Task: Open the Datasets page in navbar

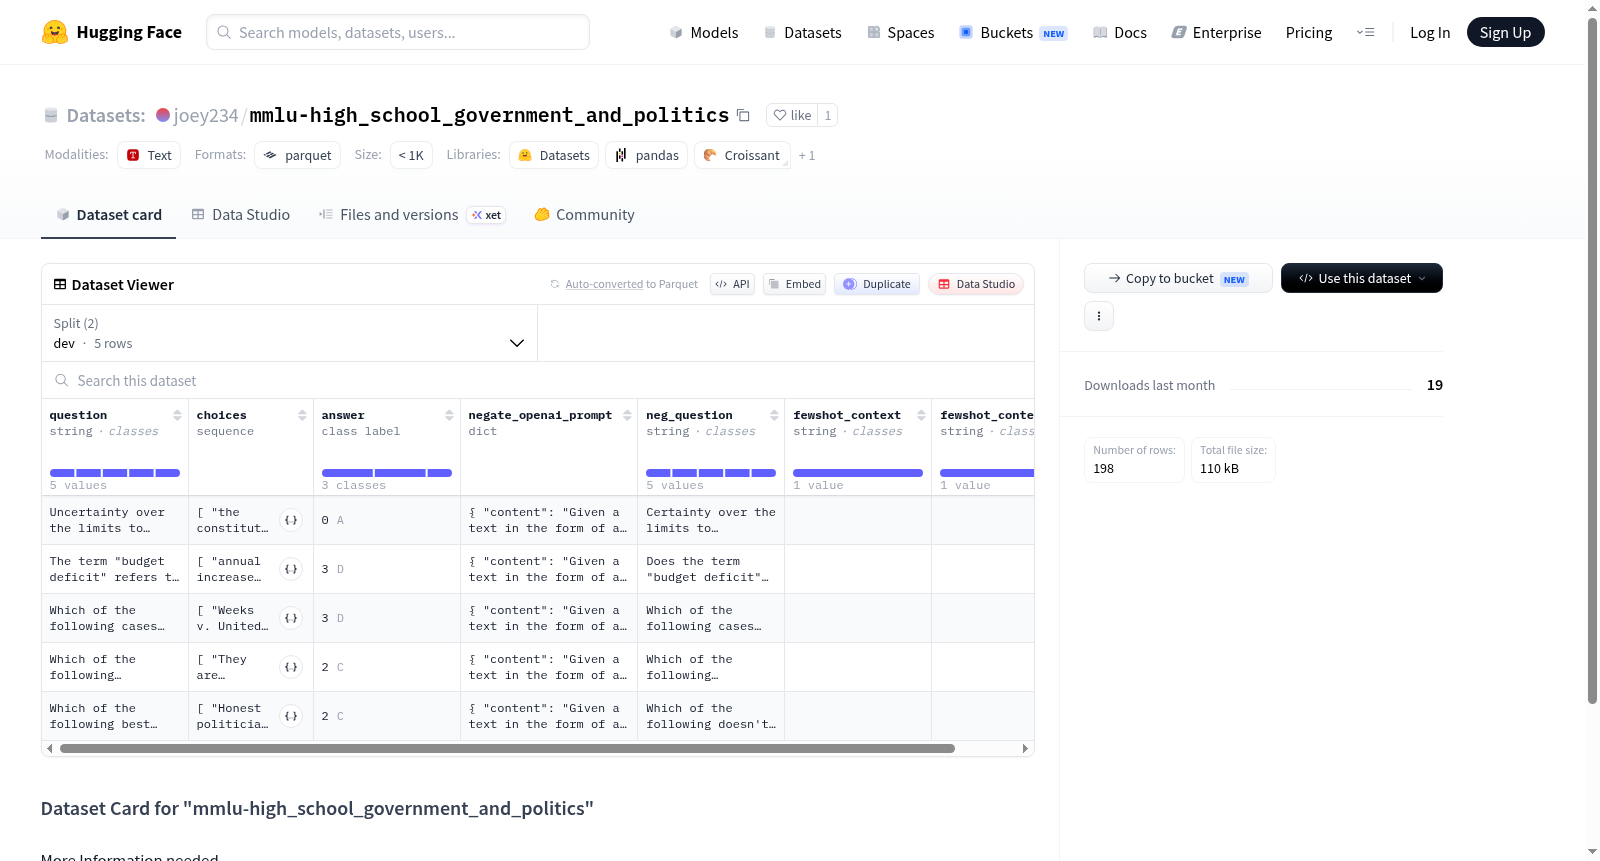Action: pyautogui.click(x=802, y=32)
